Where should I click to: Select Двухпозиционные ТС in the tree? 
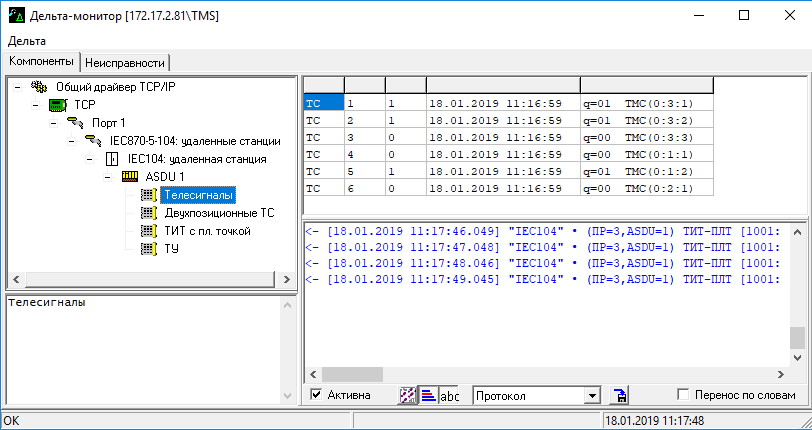218,213
